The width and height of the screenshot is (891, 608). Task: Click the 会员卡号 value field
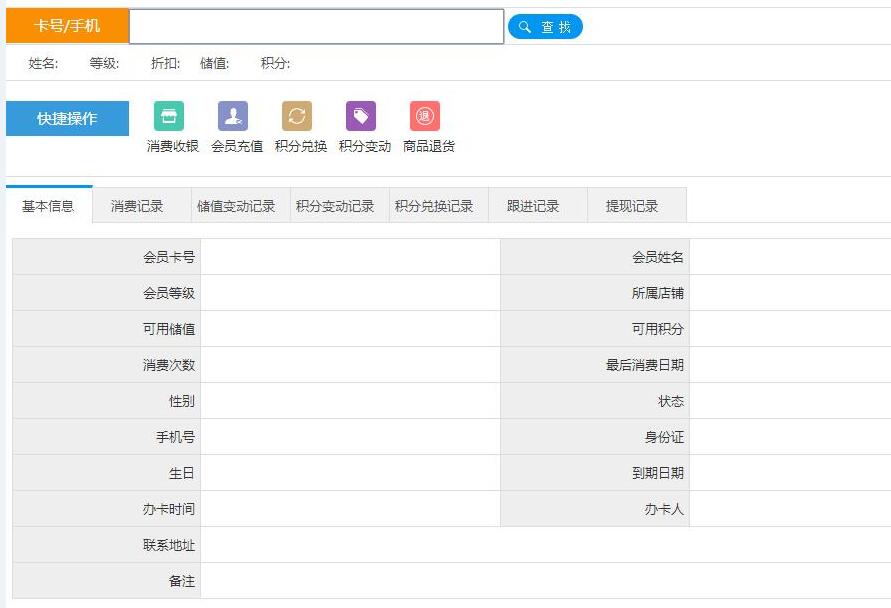coord(350,255)
